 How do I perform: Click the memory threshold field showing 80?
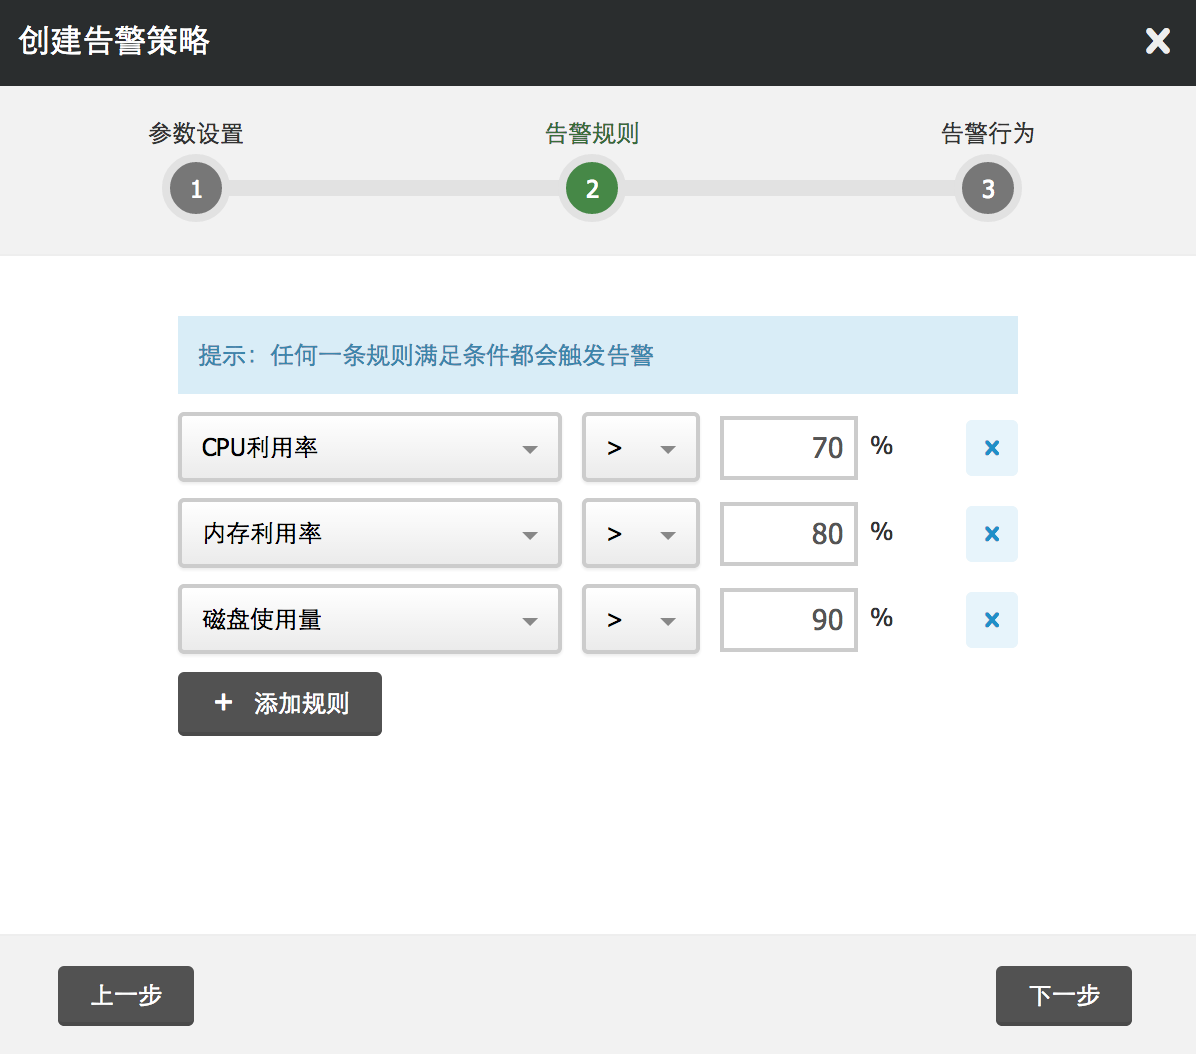pyautogui.click(x=788, y=534)
